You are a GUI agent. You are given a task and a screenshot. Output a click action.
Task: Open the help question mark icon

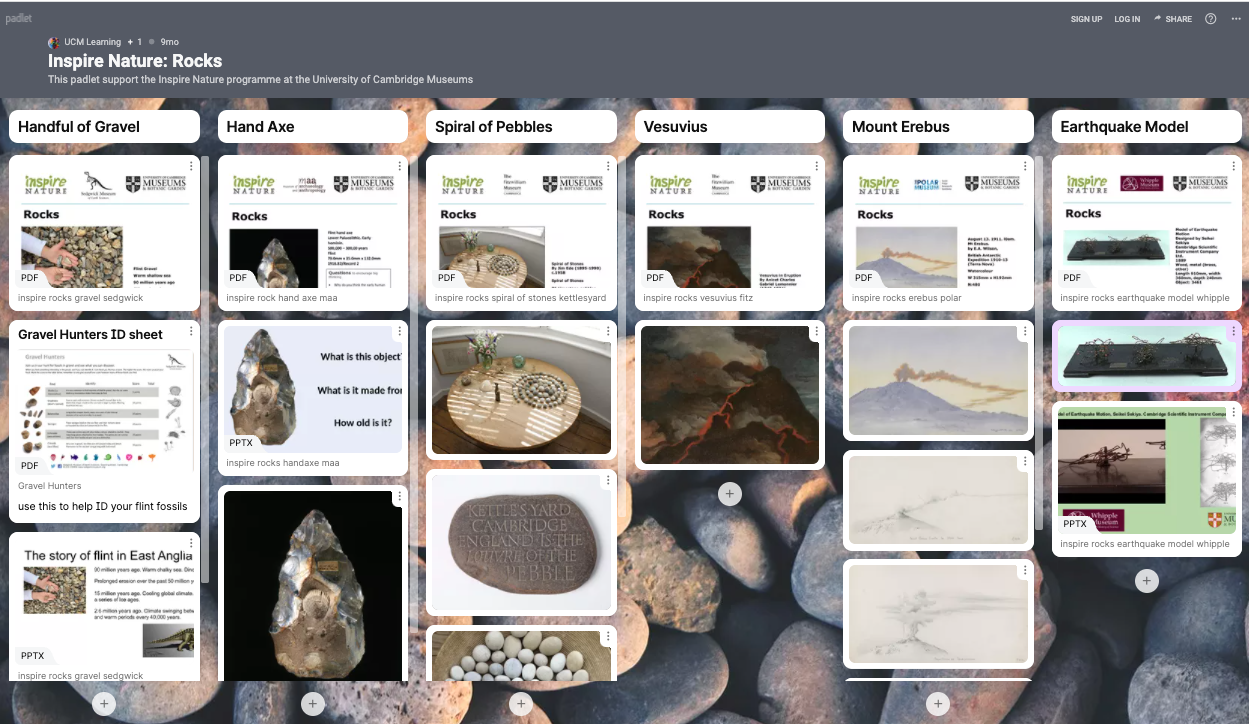(x=1211, y=19)
